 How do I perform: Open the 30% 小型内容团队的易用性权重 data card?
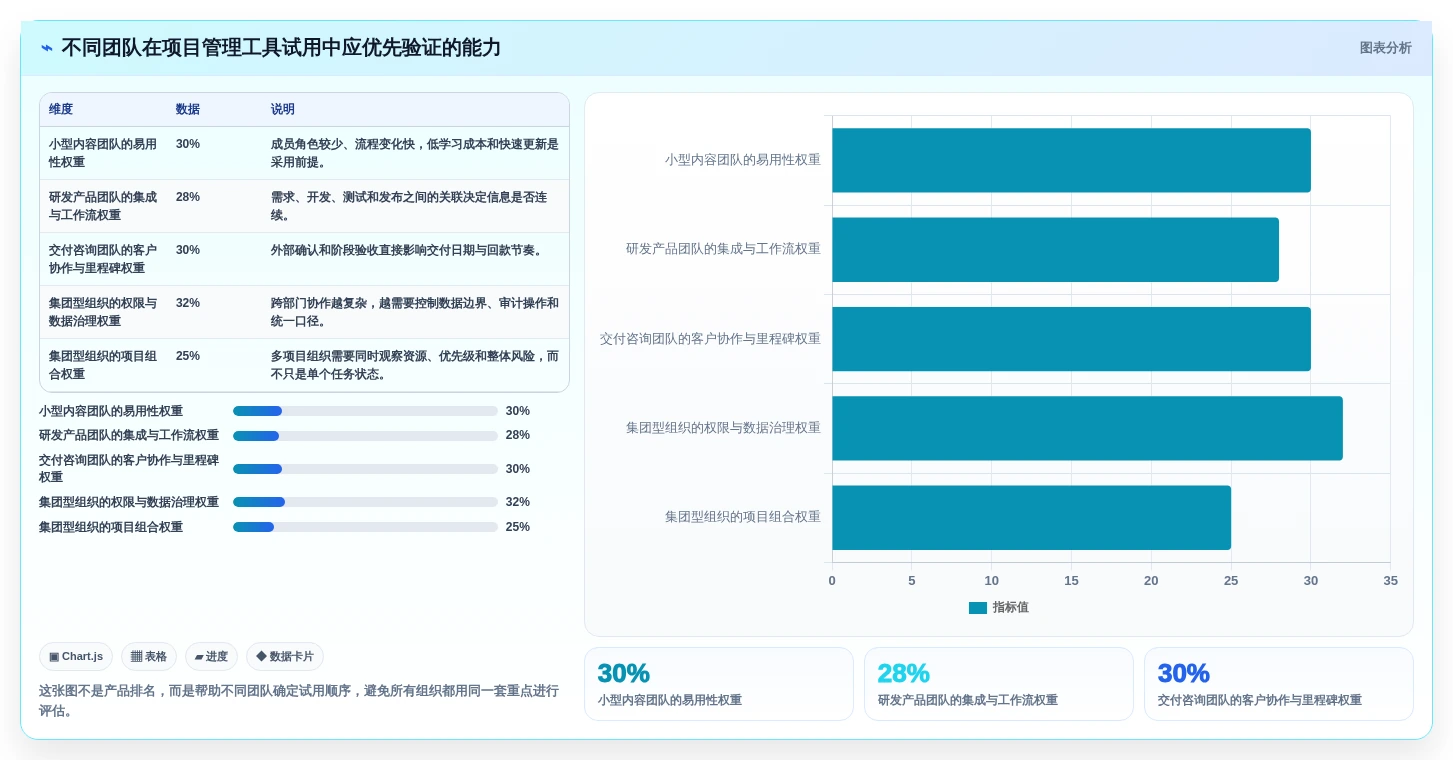(719, 684)
